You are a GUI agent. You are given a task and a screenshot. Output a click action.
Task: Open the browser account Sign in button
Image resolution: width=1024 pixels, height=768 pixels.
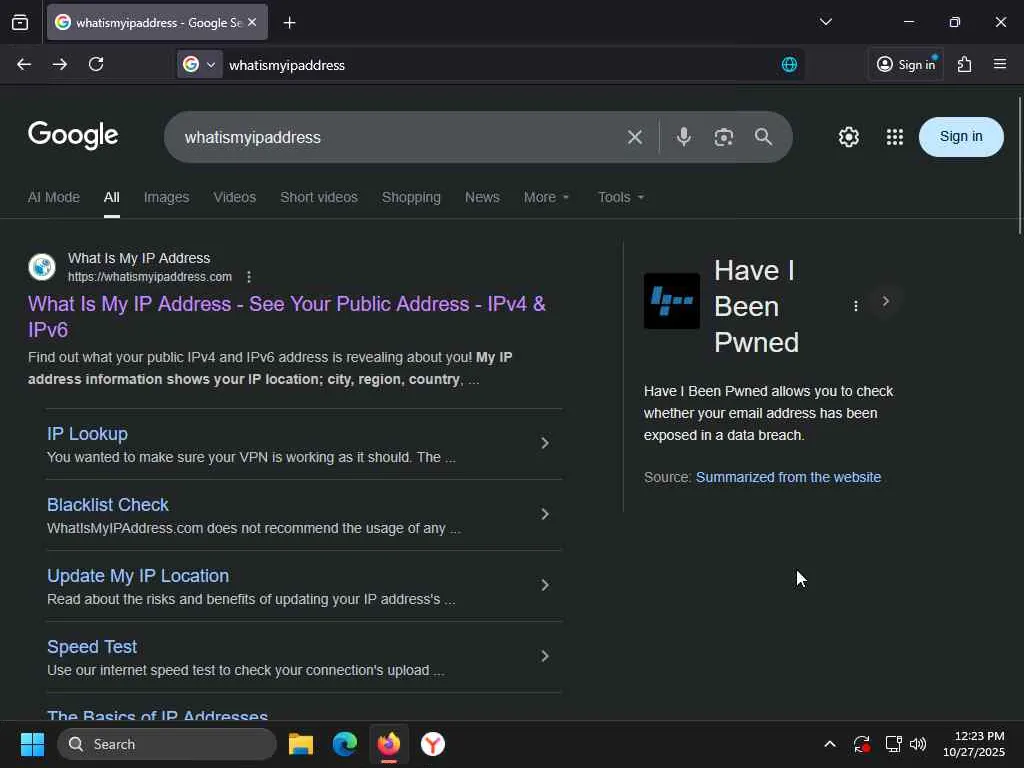pos(906,64)
